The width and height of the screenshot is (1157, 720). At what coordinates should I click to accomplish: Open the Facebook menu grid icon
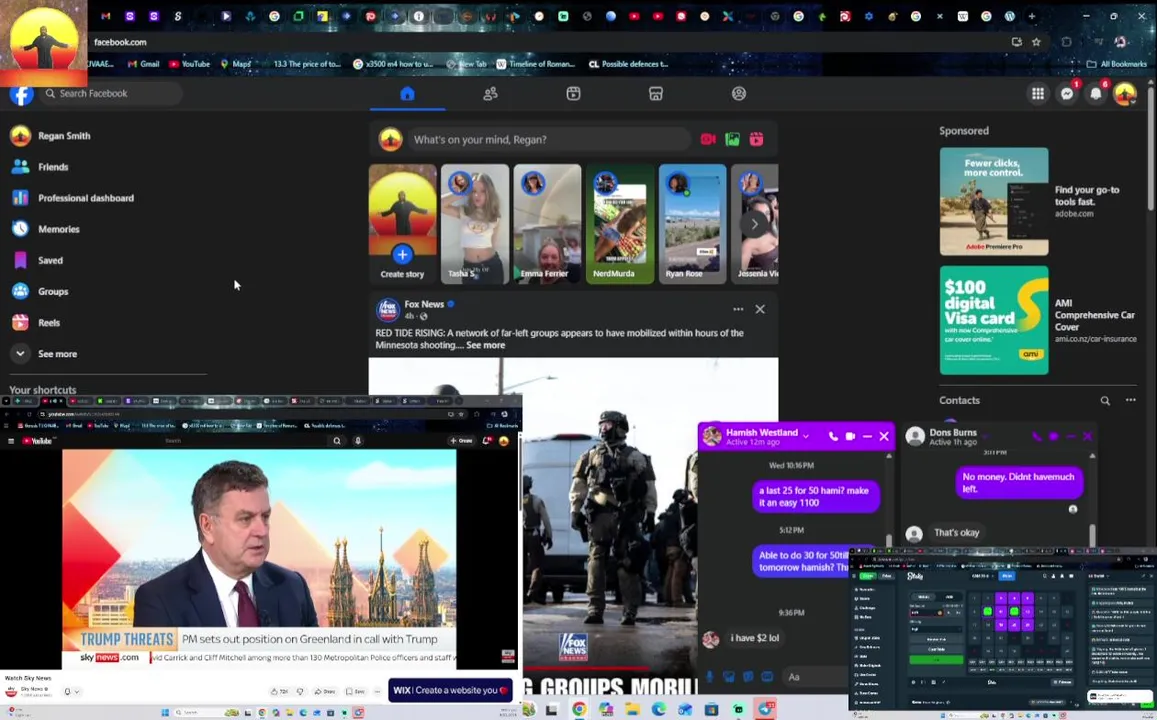(x=1037, y=93)
